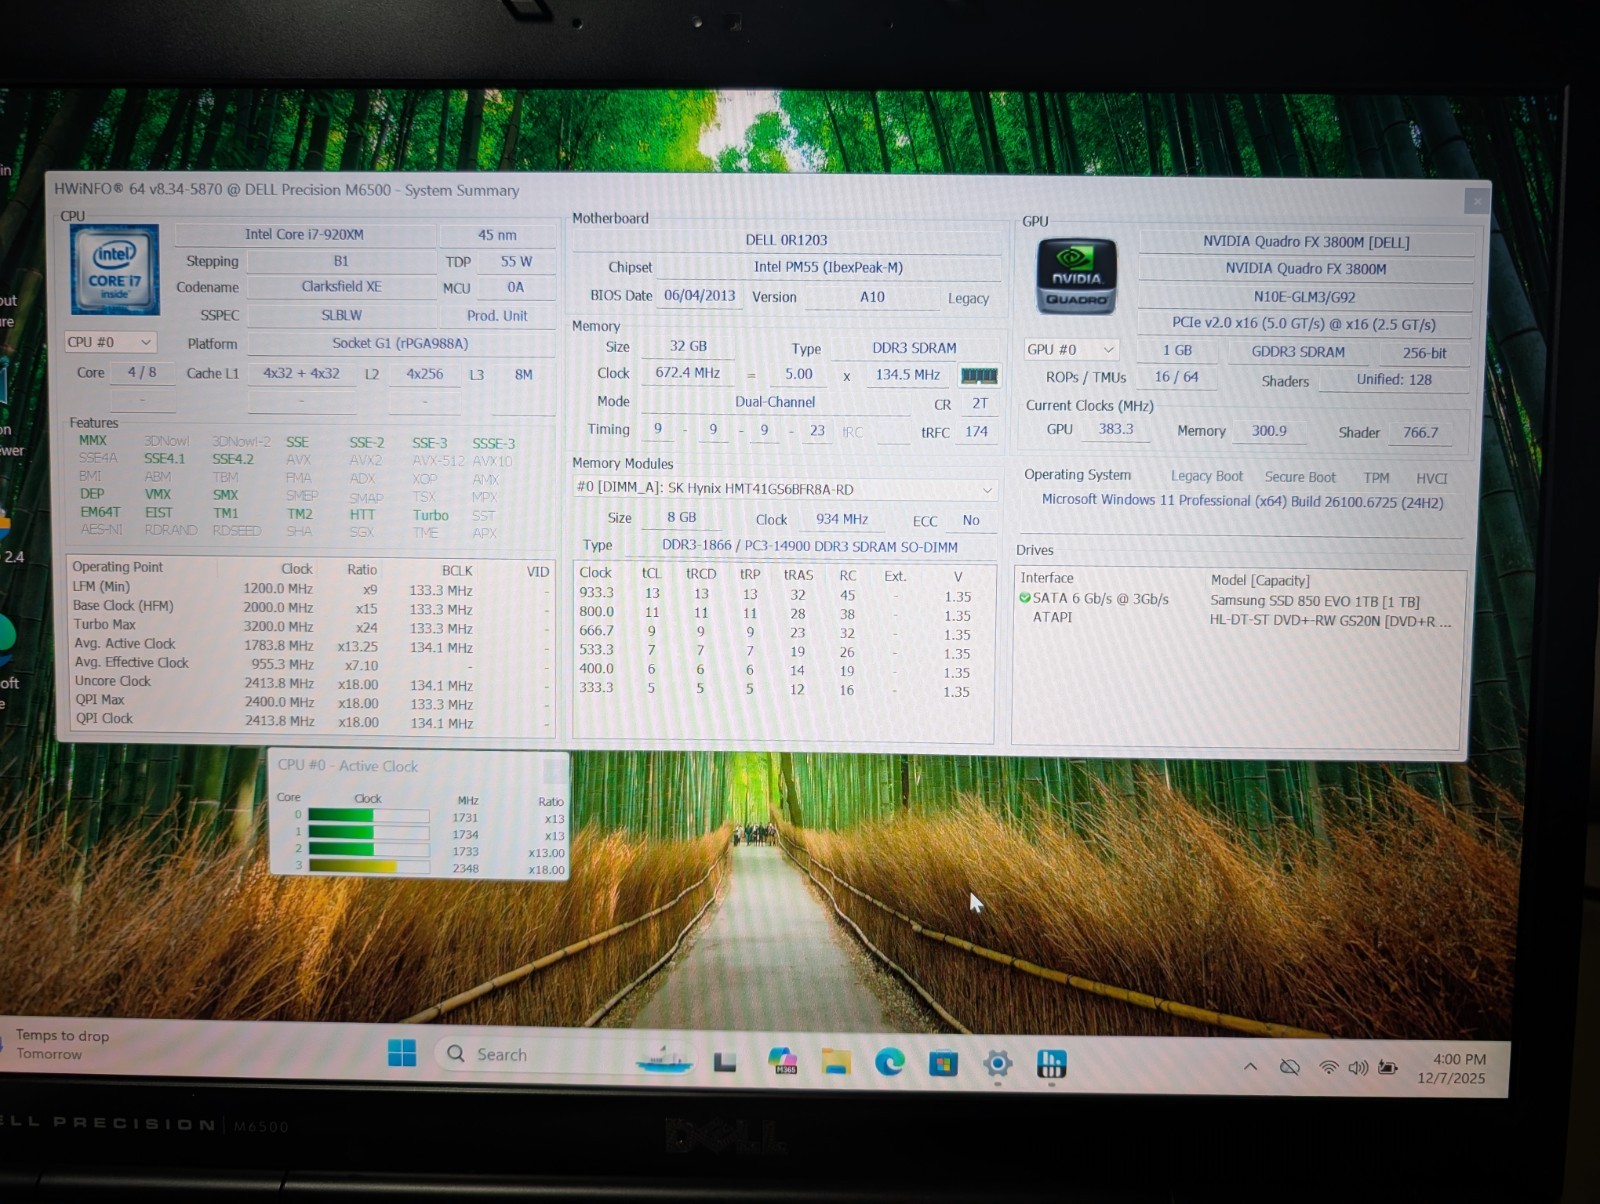Image resolution: width=1600 pixels, height=1204 pixels.
Task: Click the 'Legacy' BIOS mode text
Action: [x=968, y=298]
